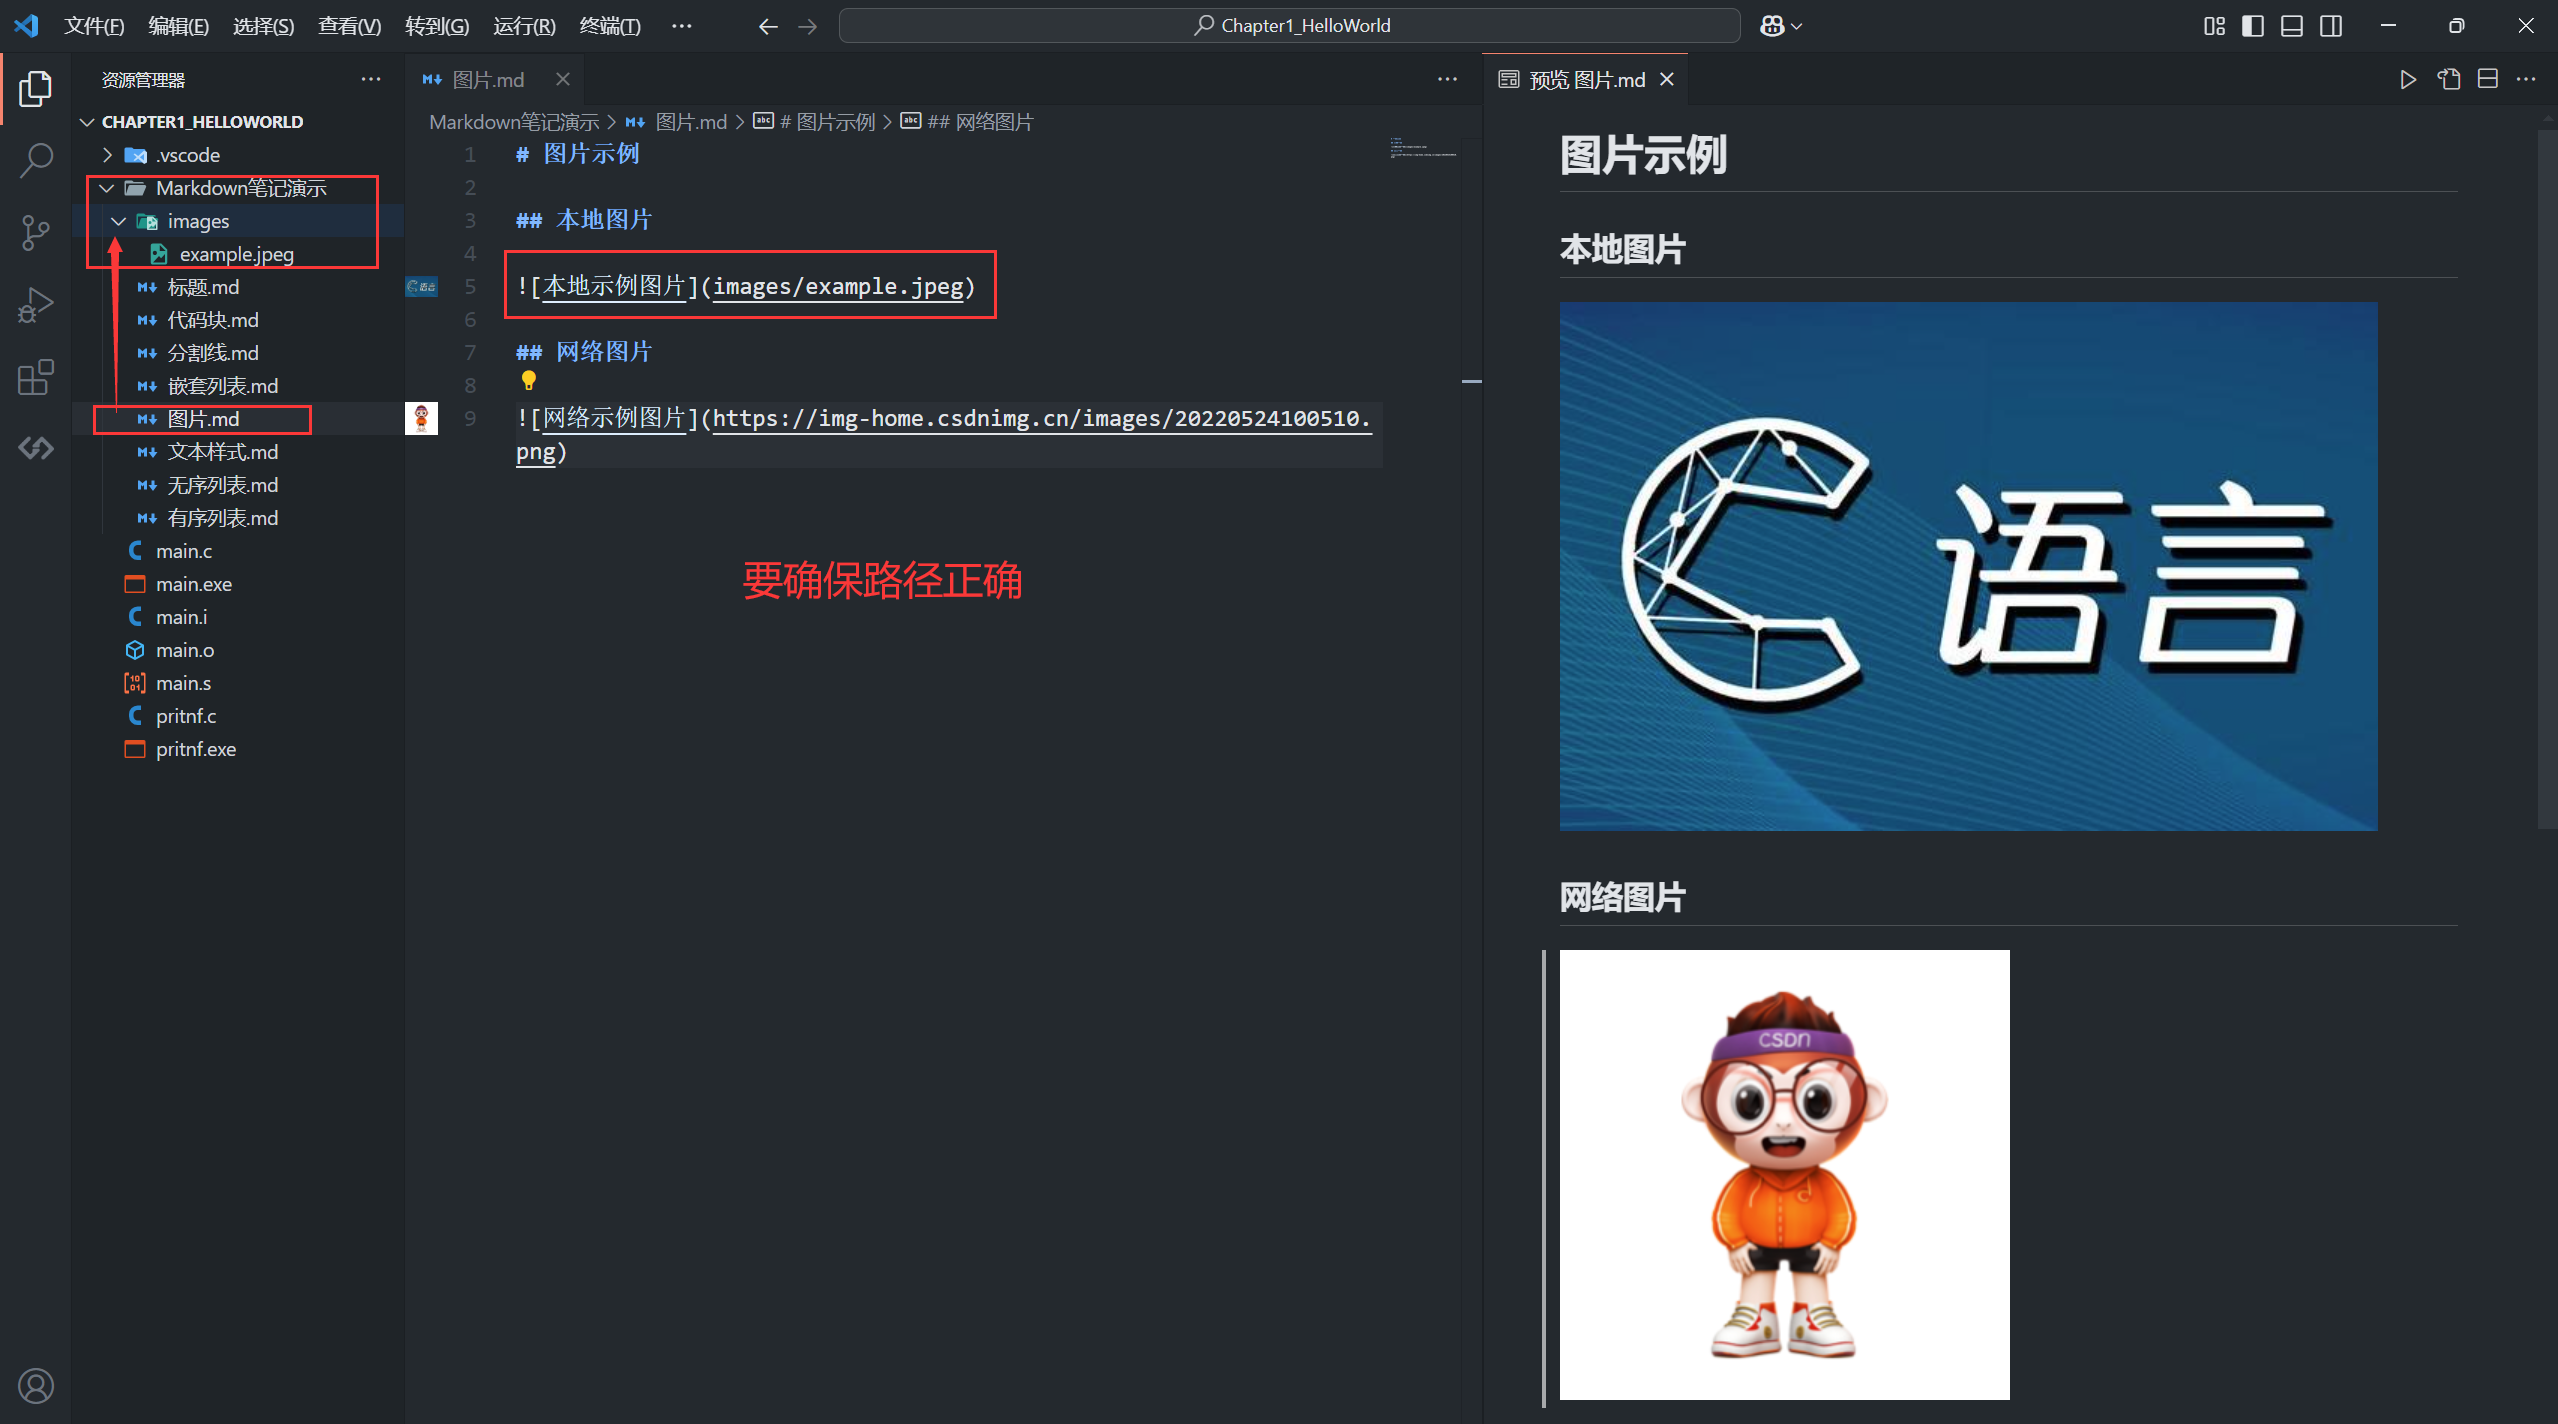Toggle the secondary side bar layout button
2558x1424 pixels.
[2331, 26]
